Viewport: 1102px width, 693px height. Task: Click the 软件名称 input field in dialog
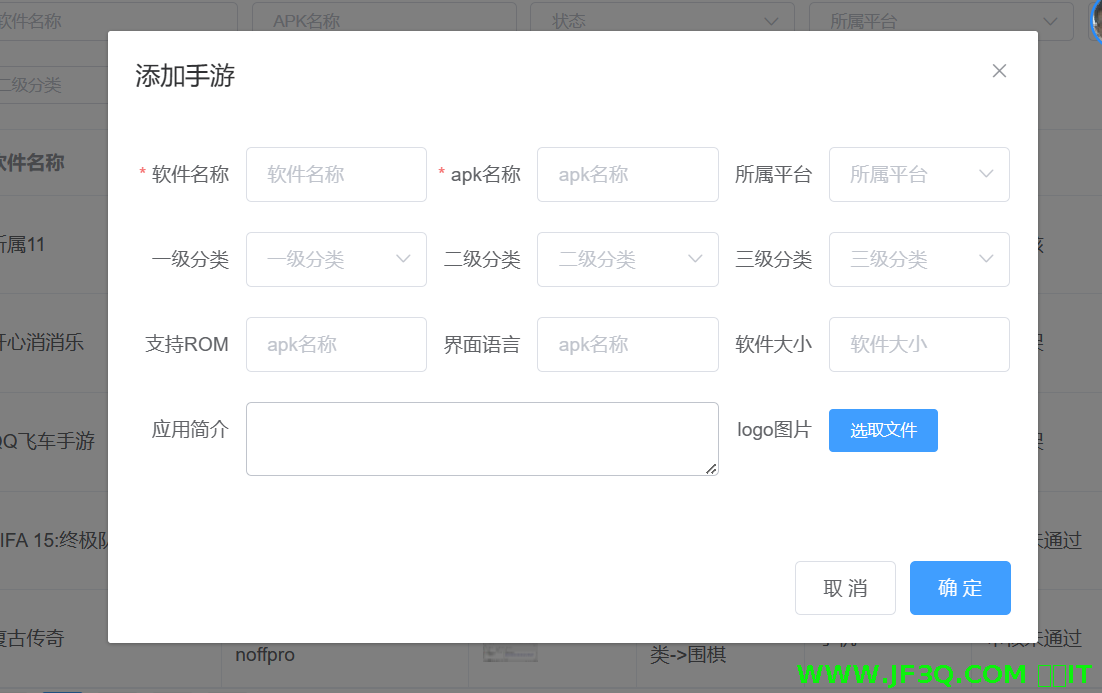(x=336, y=175)
